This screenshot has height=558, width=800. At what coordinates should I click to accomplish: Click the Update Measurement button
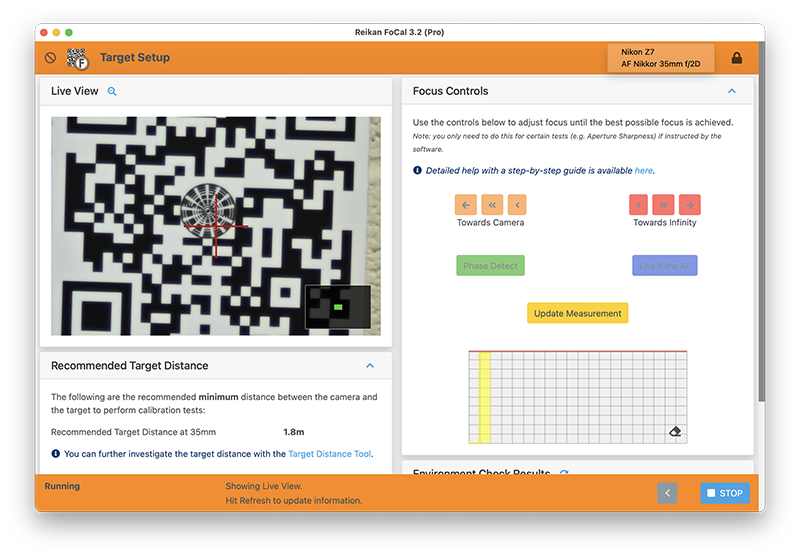pos(578,313)
